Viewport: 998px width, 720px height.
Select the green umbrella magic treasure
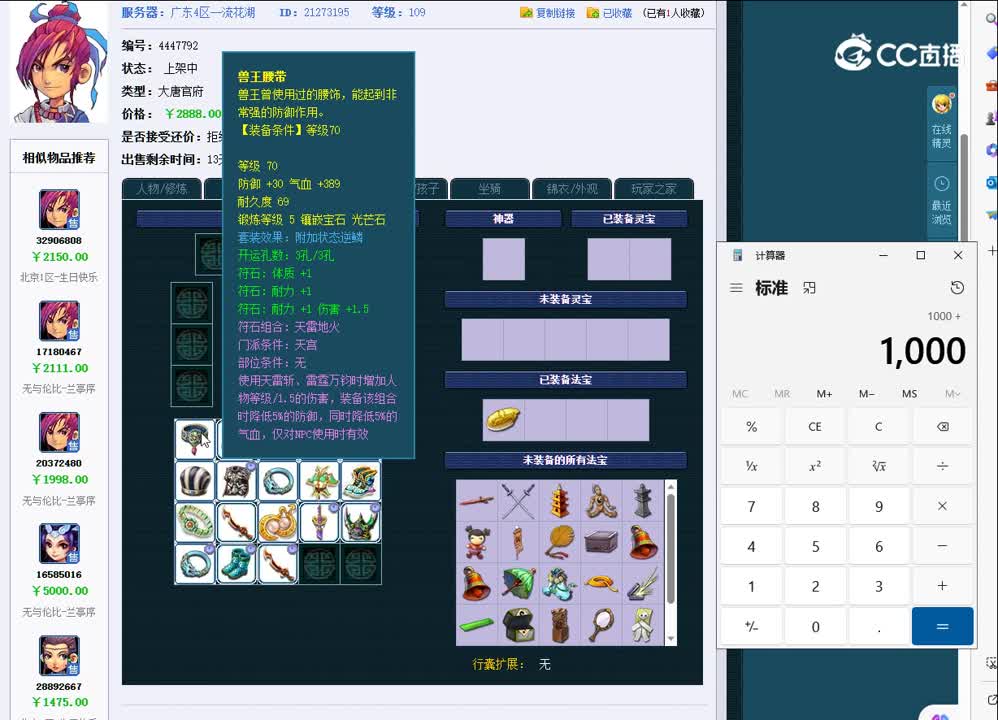pos(518,584)
